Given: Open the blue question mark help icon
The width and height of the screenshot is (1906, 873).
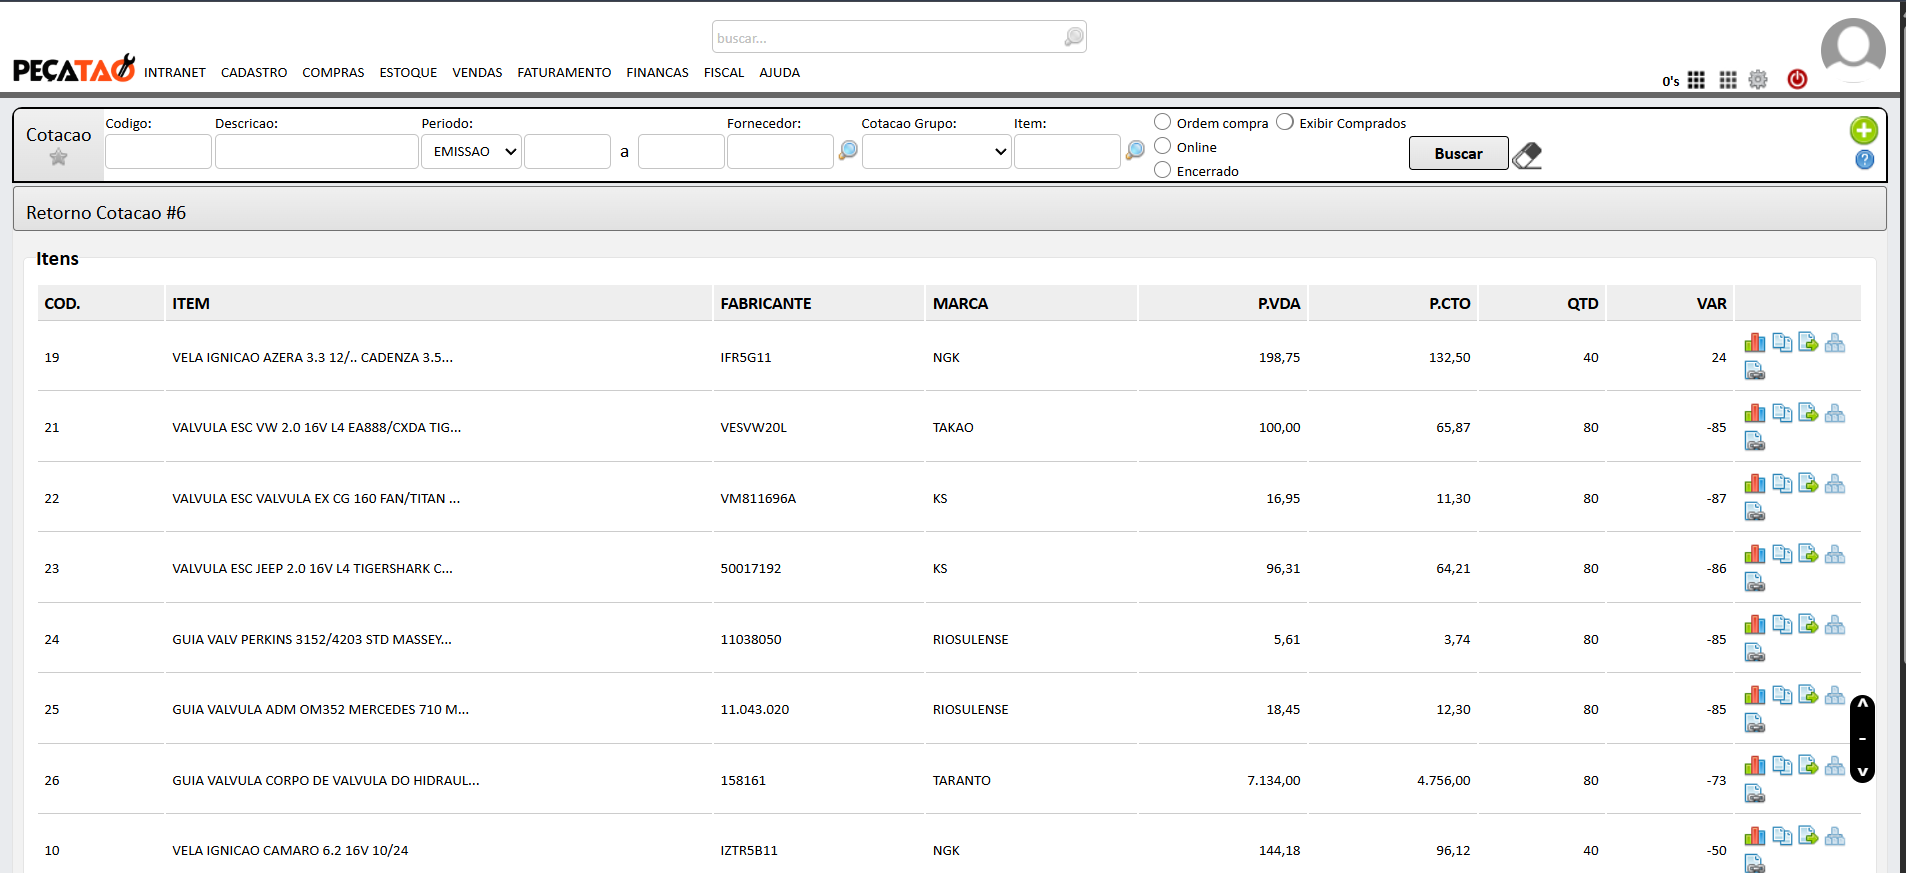Looking at the screenshot, I should pos(1864,159).
